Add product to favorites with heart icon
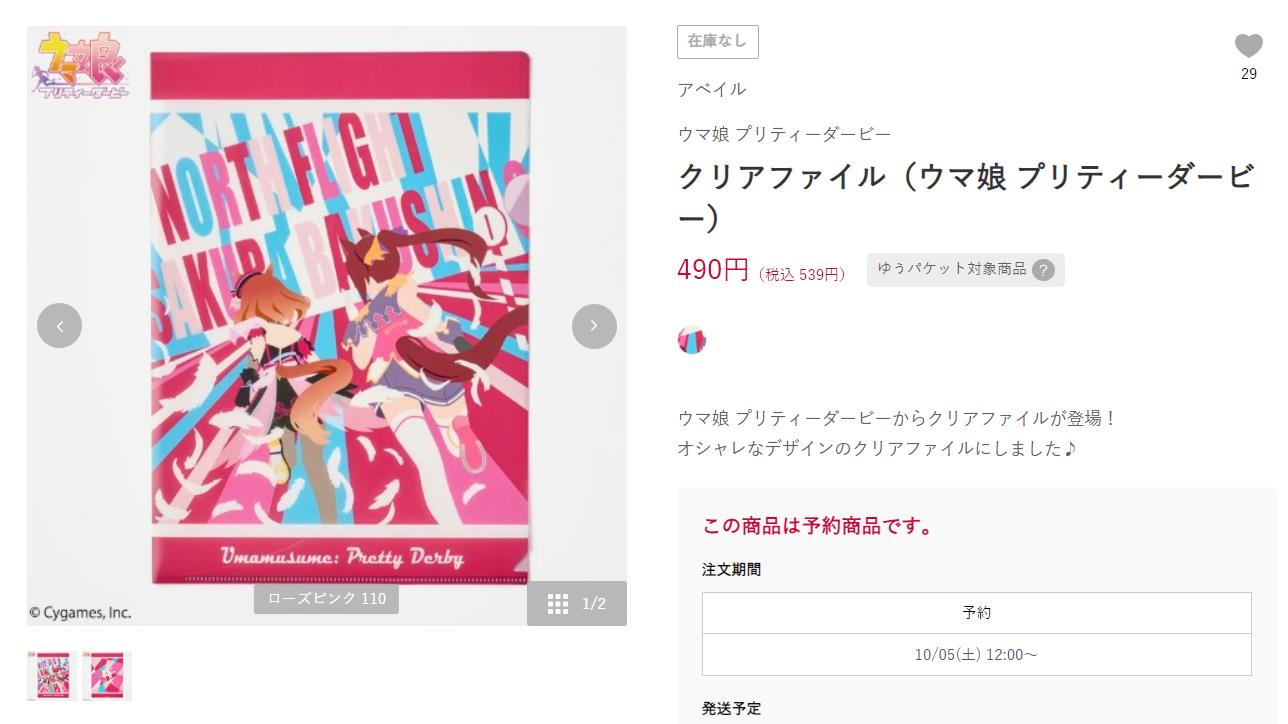The width and height of the screenshot is (1288, 724). click(1248, 46)
